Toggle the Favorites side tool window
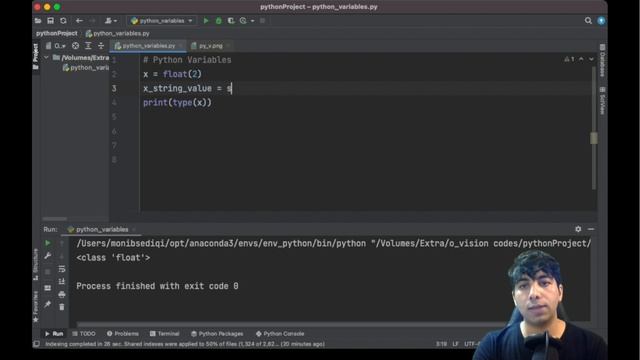The height and width of the screenshot is (360, 640). (36, 306)
